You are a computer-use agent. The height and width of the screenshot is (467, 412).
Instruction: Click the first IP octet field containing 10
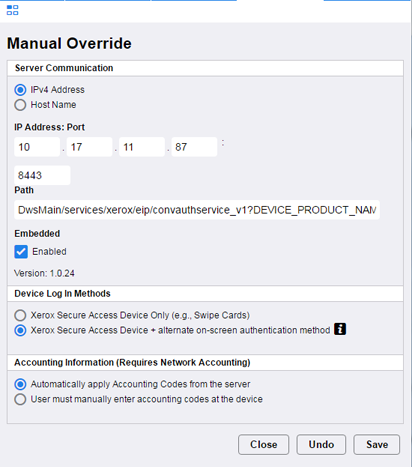pos(37,147)
